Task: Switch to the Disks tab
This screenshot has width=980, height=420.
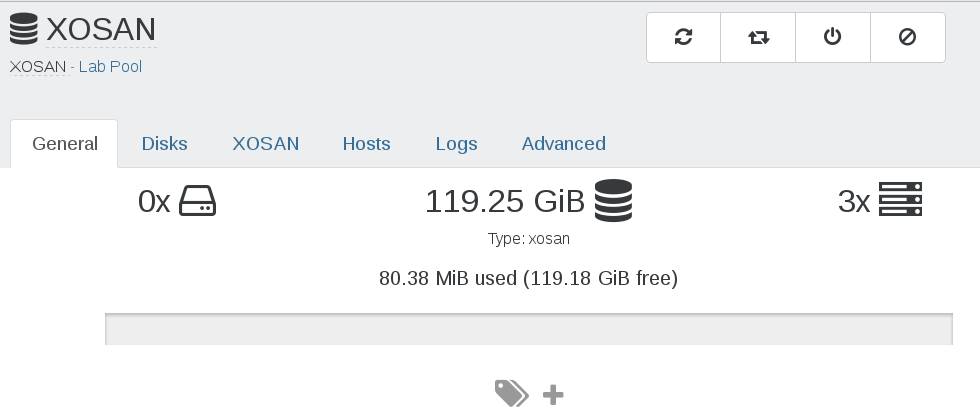Action: pyautogui.click(x=164, y=144)
